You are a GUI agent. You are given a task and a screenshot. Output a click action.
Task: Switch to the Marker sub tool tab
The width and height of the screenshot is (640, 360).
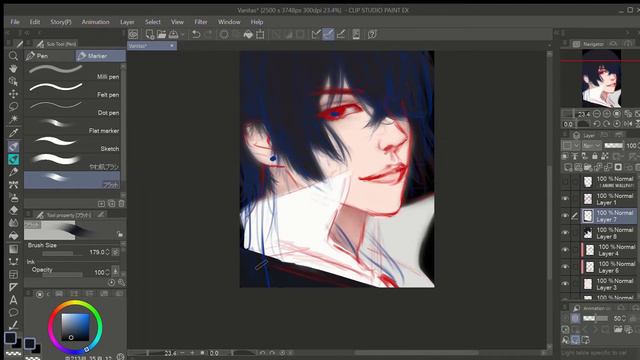100,56
